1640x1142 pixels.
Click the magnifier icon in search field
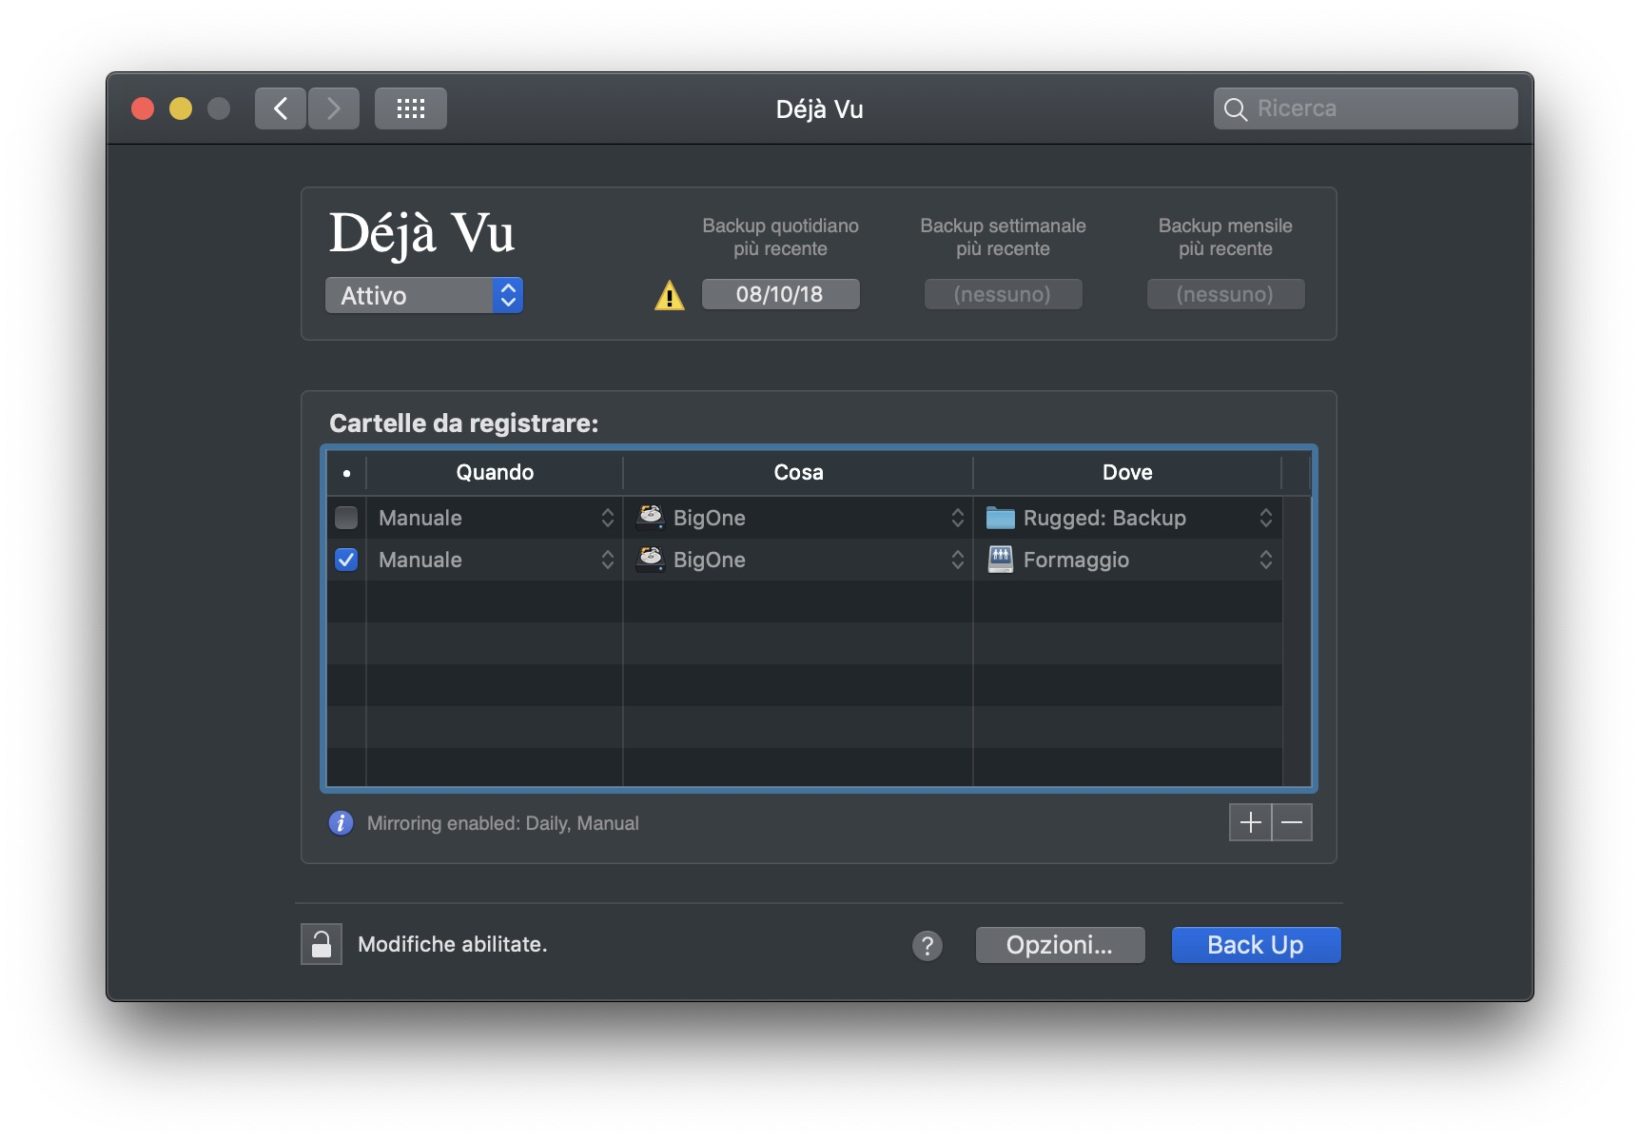pyautogui.click(x=1236, y=109)
